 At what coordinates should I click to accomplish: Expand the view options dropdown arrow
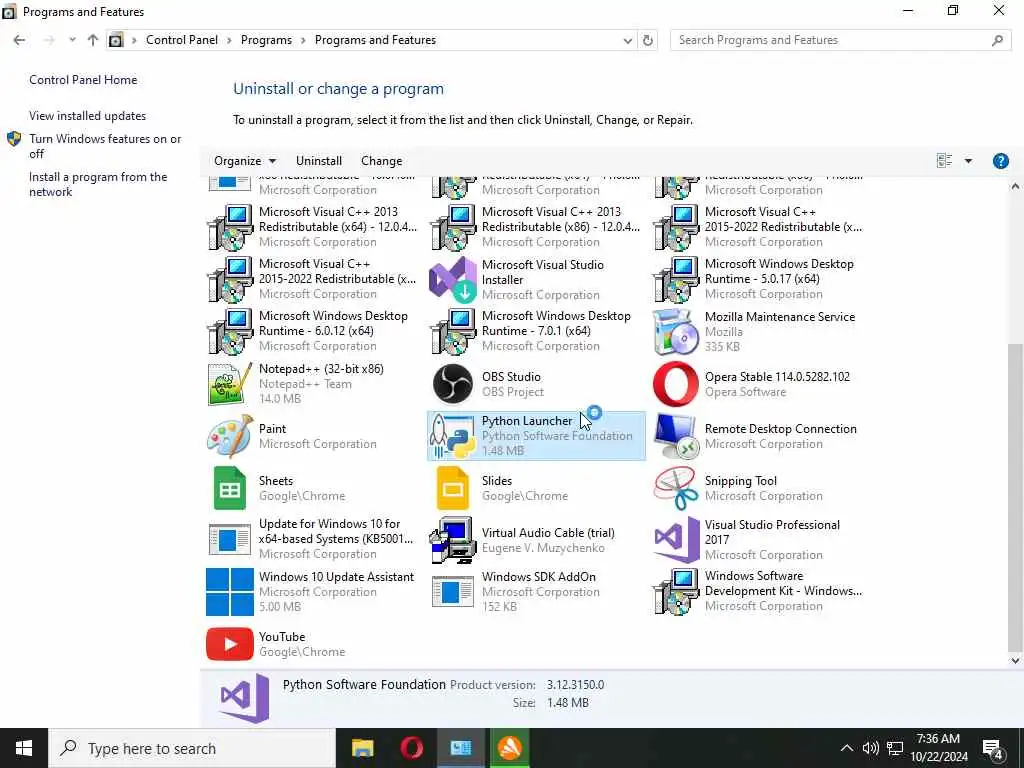[968, 161]
